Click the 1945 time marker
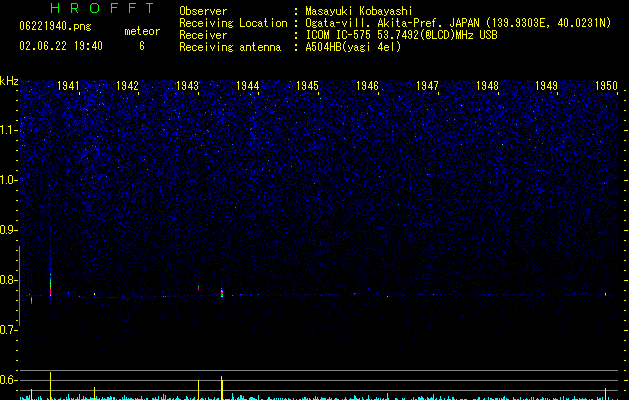Screen dimensions: 629x400 [307, 85]
